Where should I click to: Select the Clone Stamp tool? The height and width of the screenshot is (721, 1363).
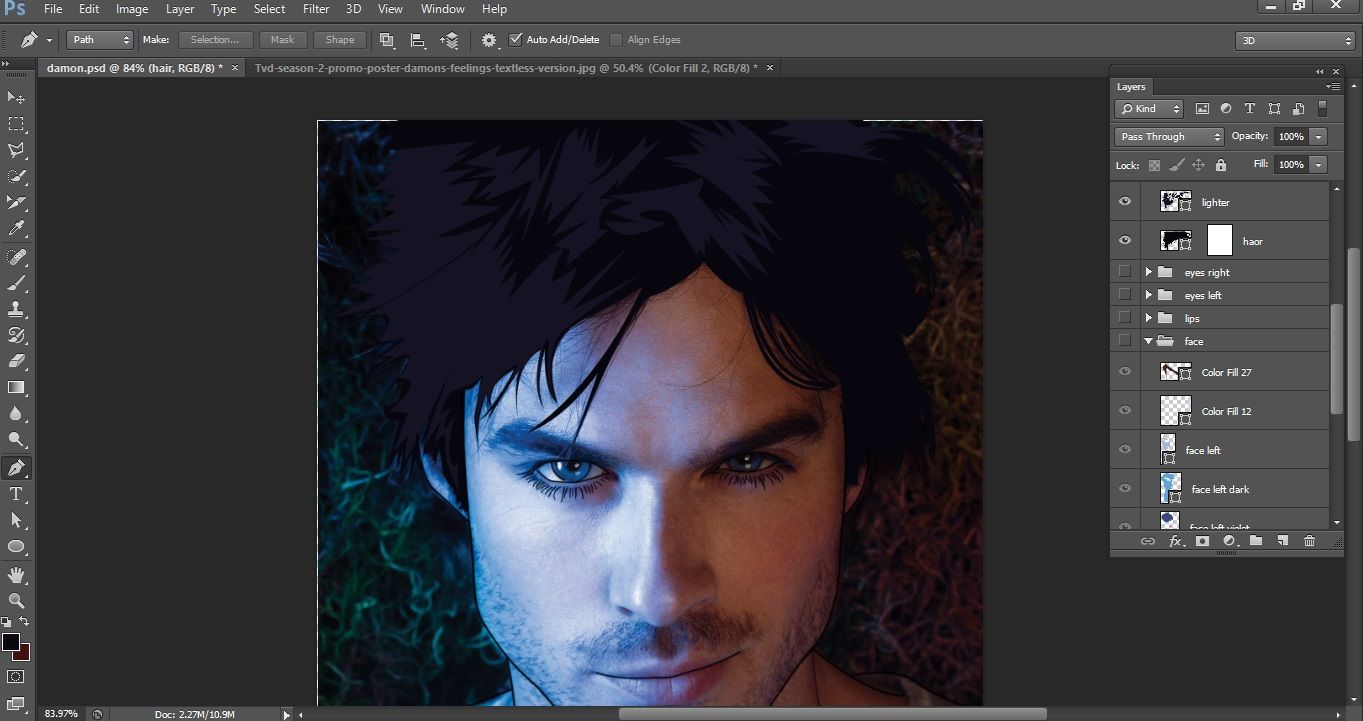coord(16,309)
